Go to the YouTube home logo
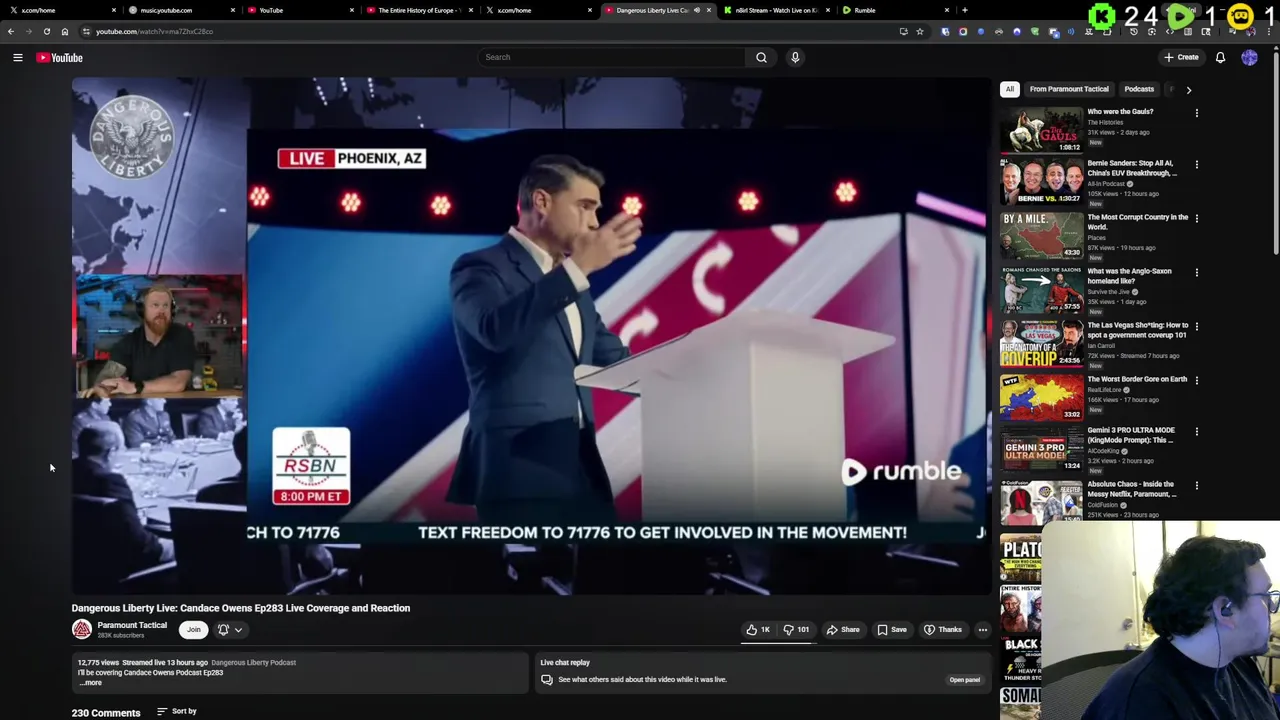Screen dimensions: 1280x720 coord(60,58)
